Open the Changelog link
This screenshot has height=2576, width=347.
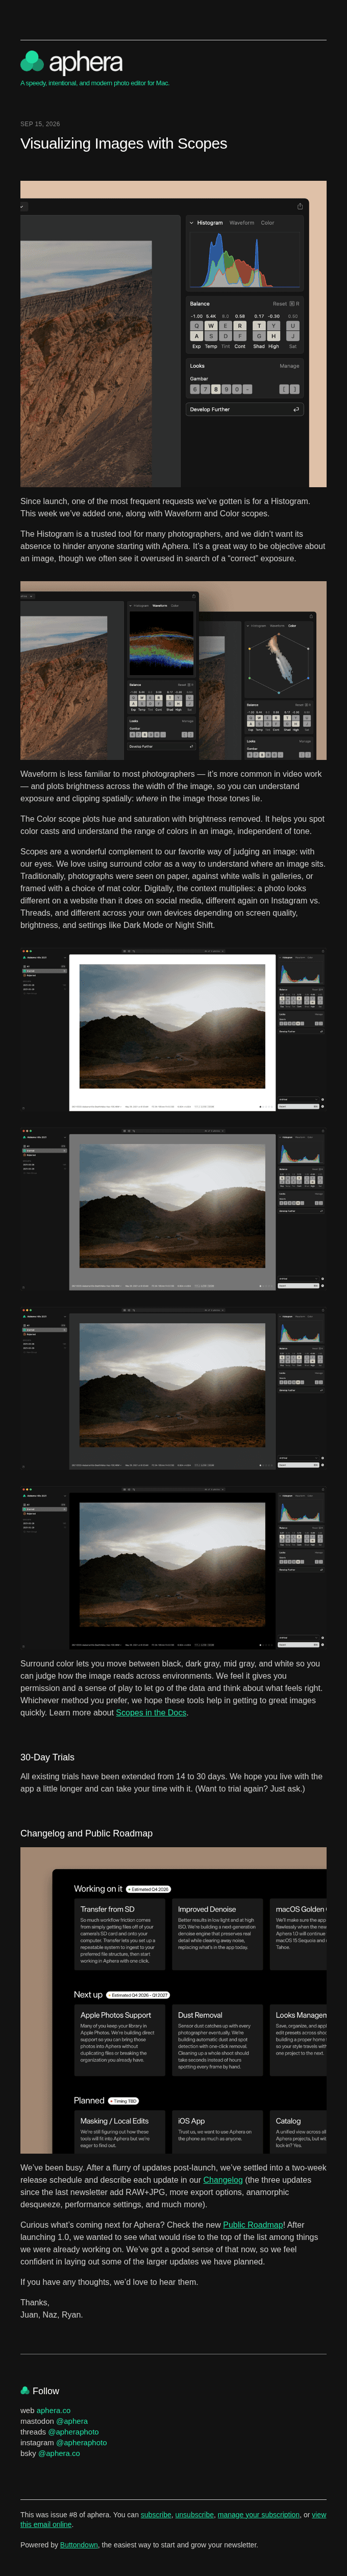(x=223, y=2179)
